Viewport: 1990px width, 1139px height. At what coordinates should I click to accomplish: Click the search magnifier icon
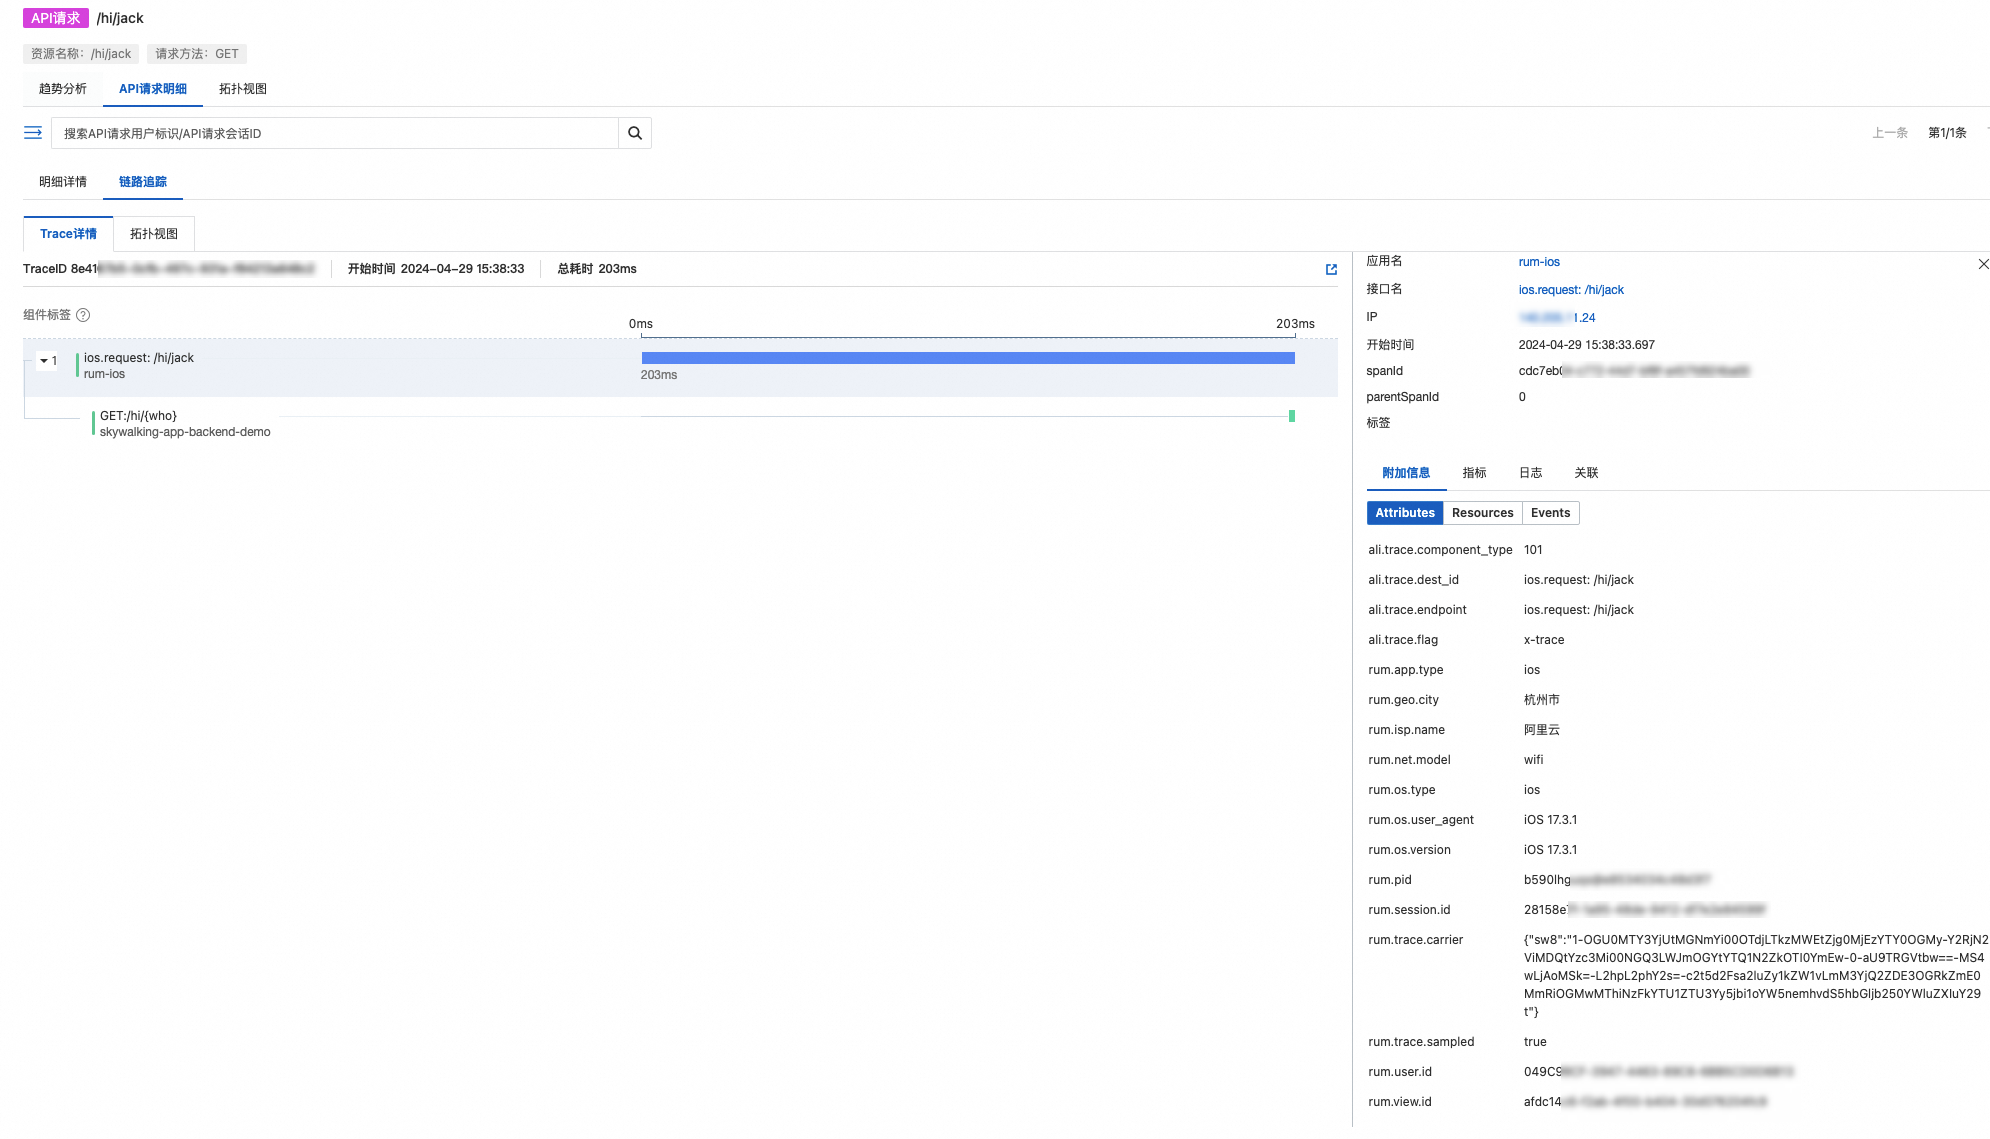(635, 132)
